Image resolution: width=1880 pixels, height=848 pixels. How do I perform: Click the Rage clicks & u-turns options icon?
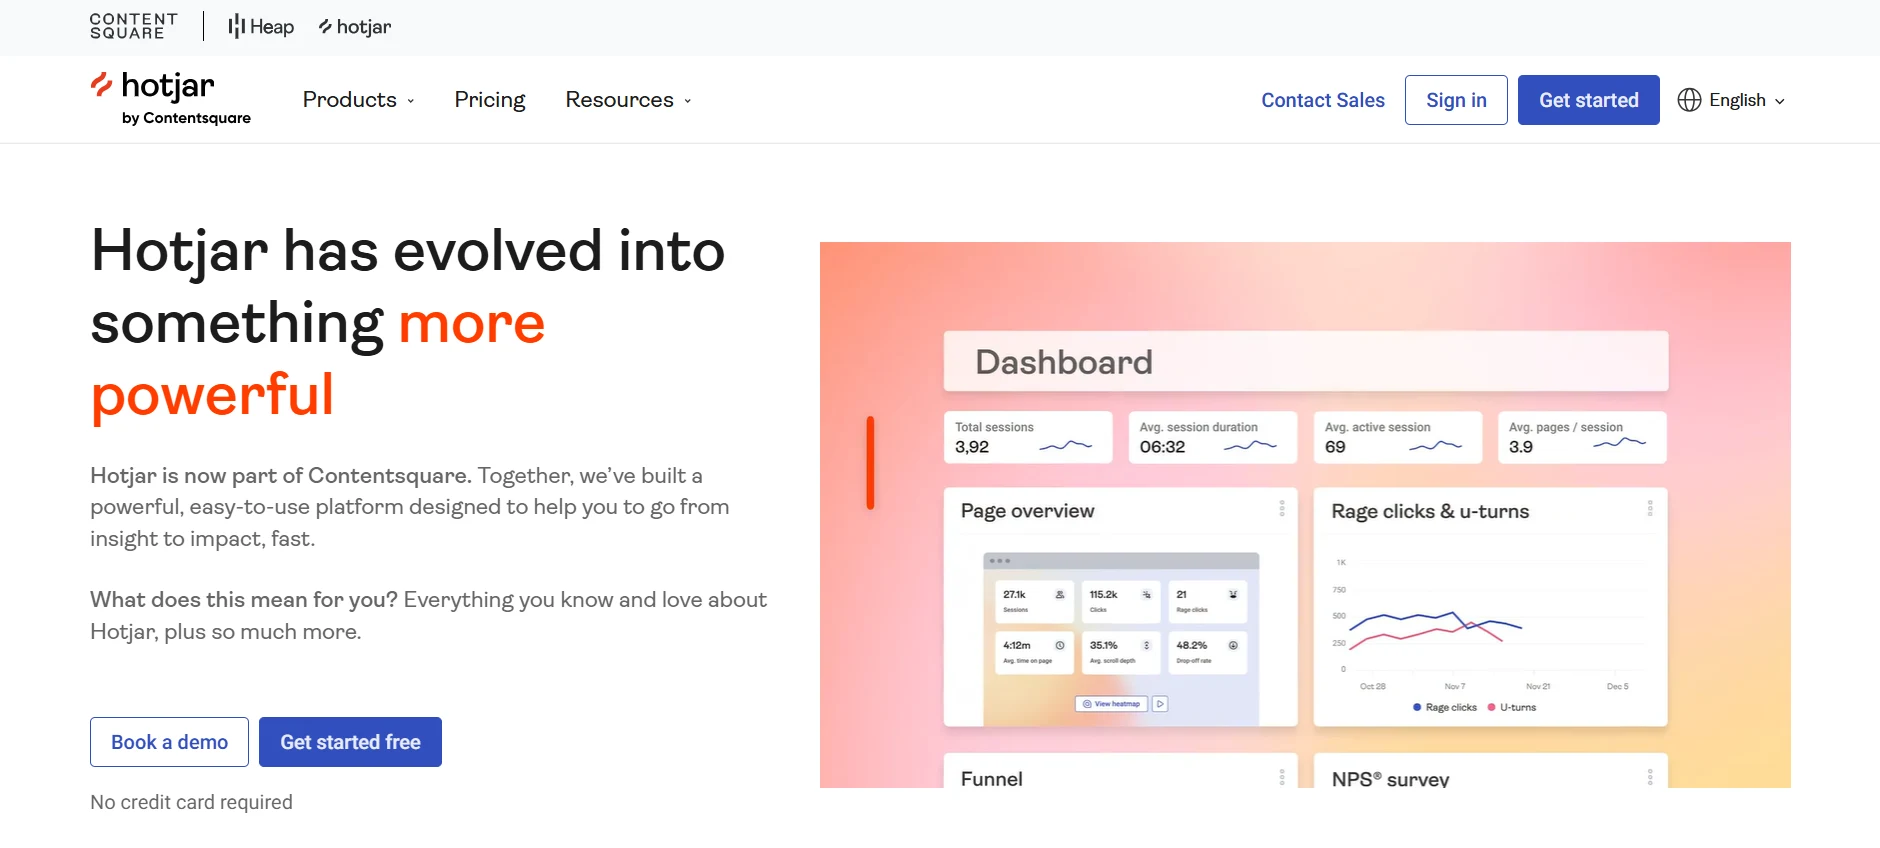(1649, 509)
